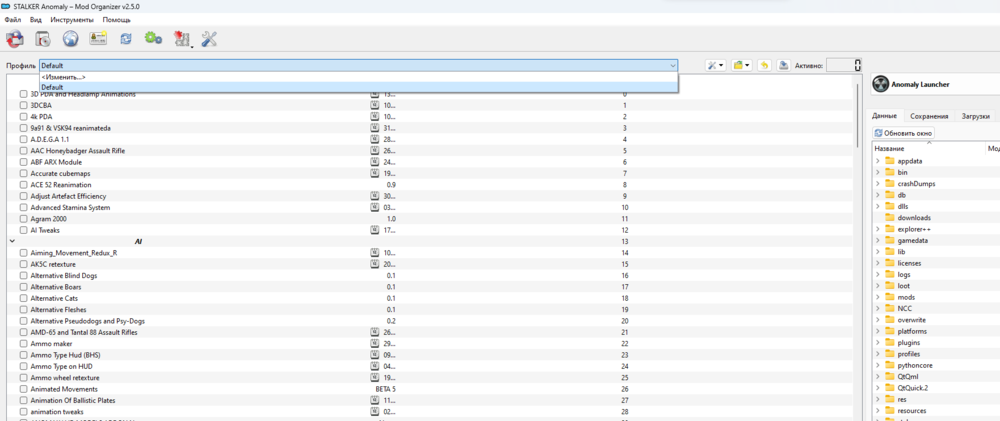
Task: Expand the explorer++ folder
Action: 878,229
